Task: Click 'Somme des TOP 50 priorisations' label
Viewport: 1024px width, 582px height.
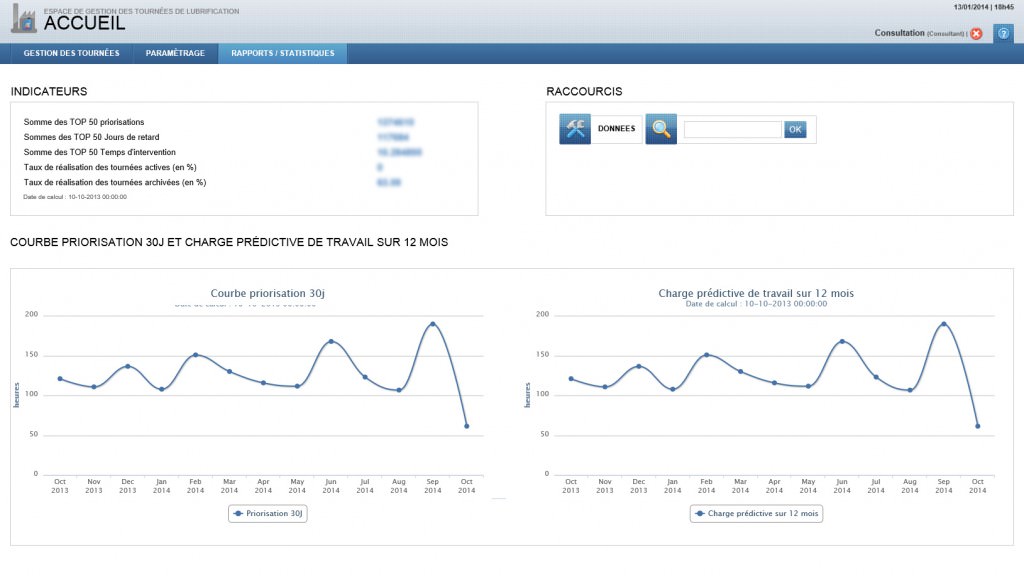Action: pyautogui.click(x=84, y=122)
